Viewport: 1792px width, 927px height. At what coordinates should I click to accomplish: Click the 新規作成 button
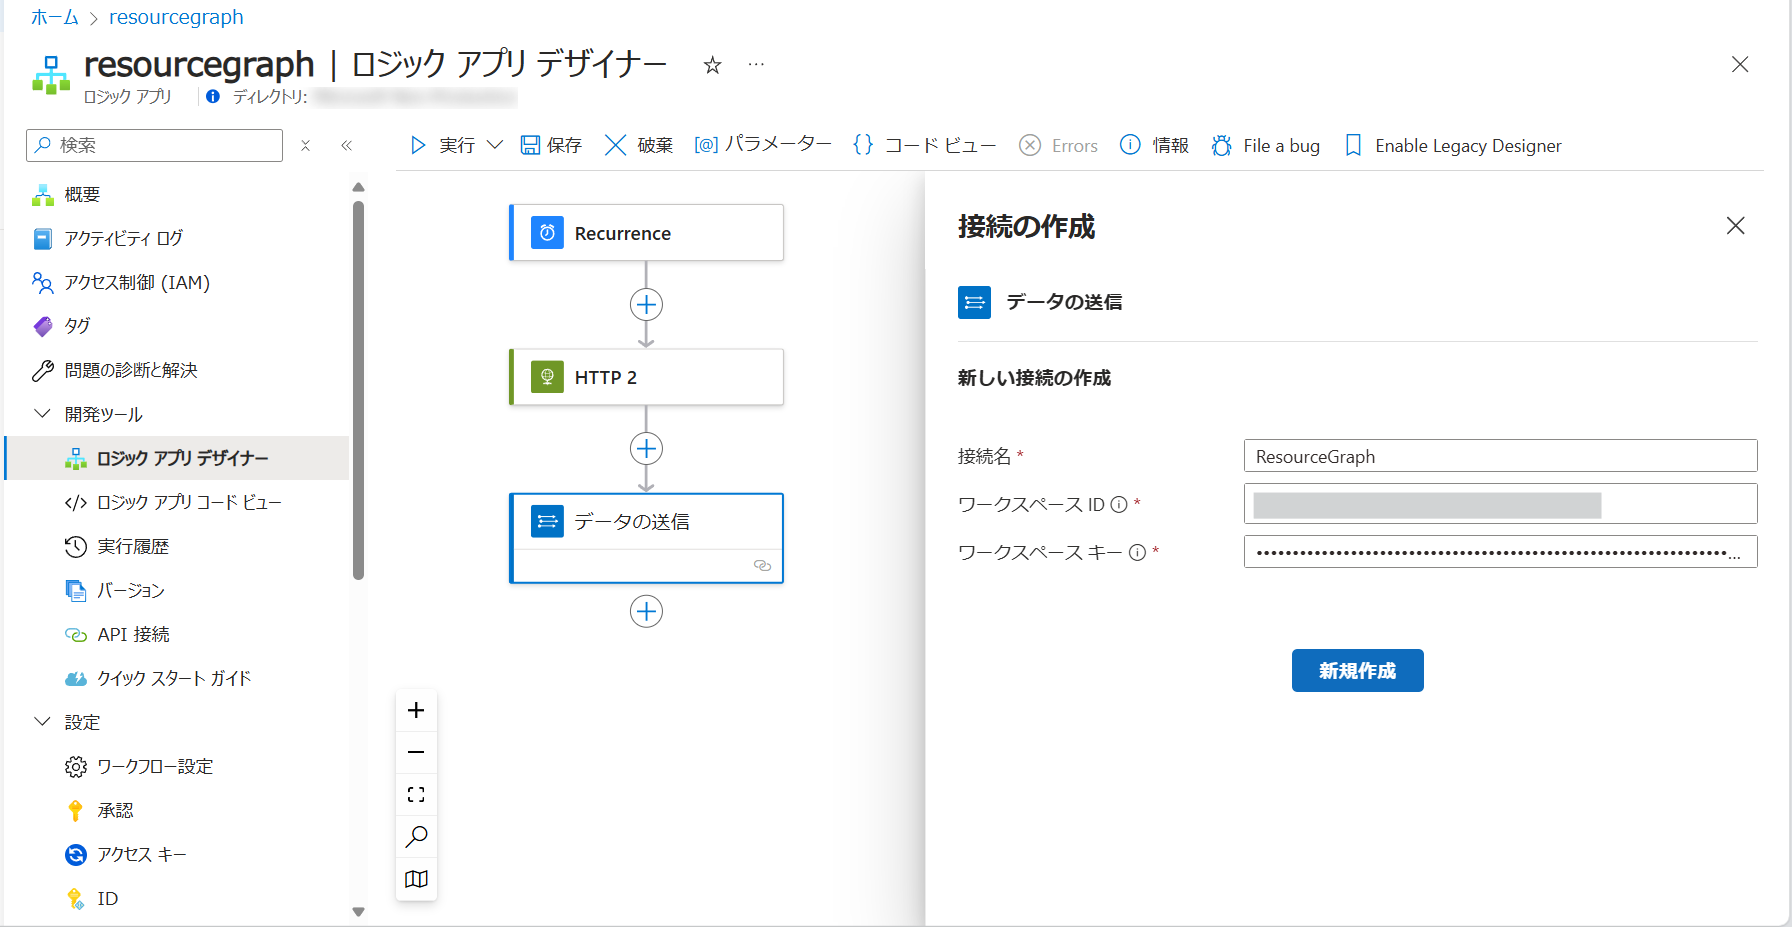1357,670
